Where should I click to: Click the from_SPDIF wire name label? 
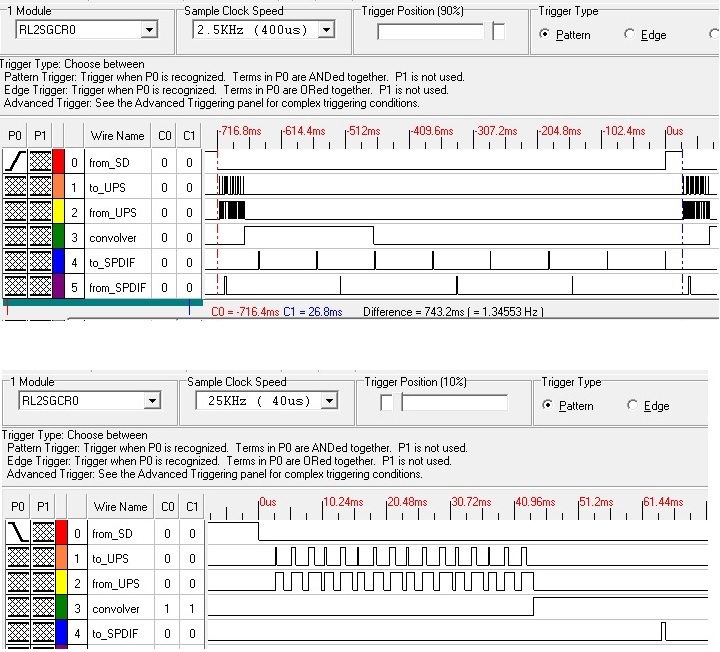[x=118, y=288]
